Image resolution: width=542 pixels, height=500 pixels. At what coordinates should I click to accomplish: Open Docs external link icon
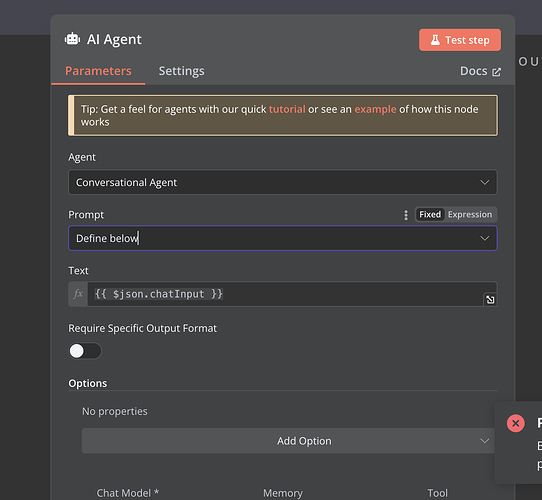coord(496,72)
